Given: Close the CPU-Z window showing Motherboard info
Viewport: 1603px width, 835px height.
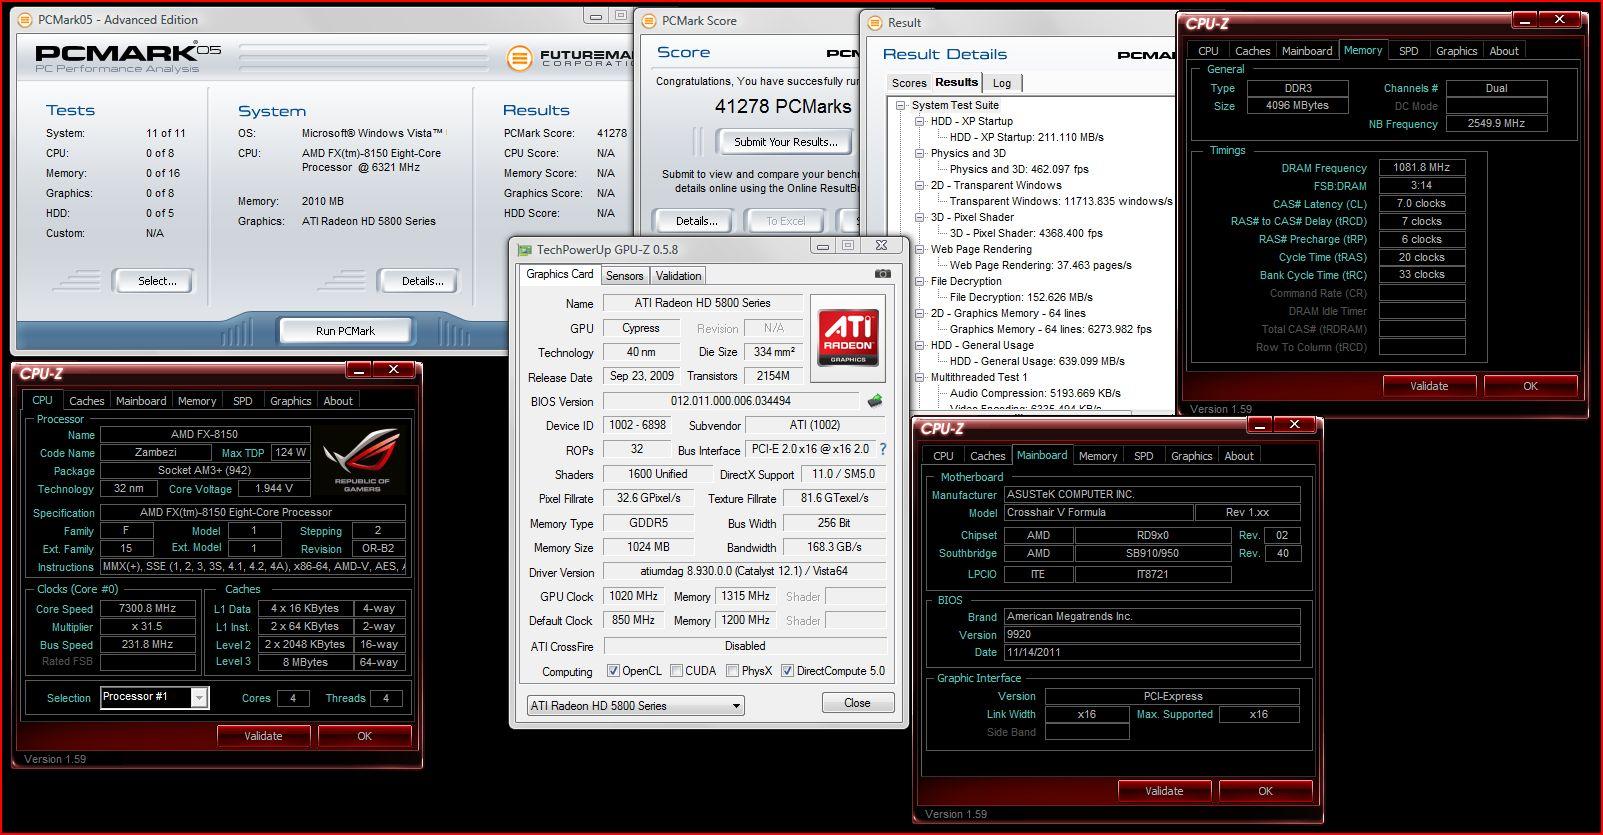Looking at the screenshot, I should [x=1294, y=425].
